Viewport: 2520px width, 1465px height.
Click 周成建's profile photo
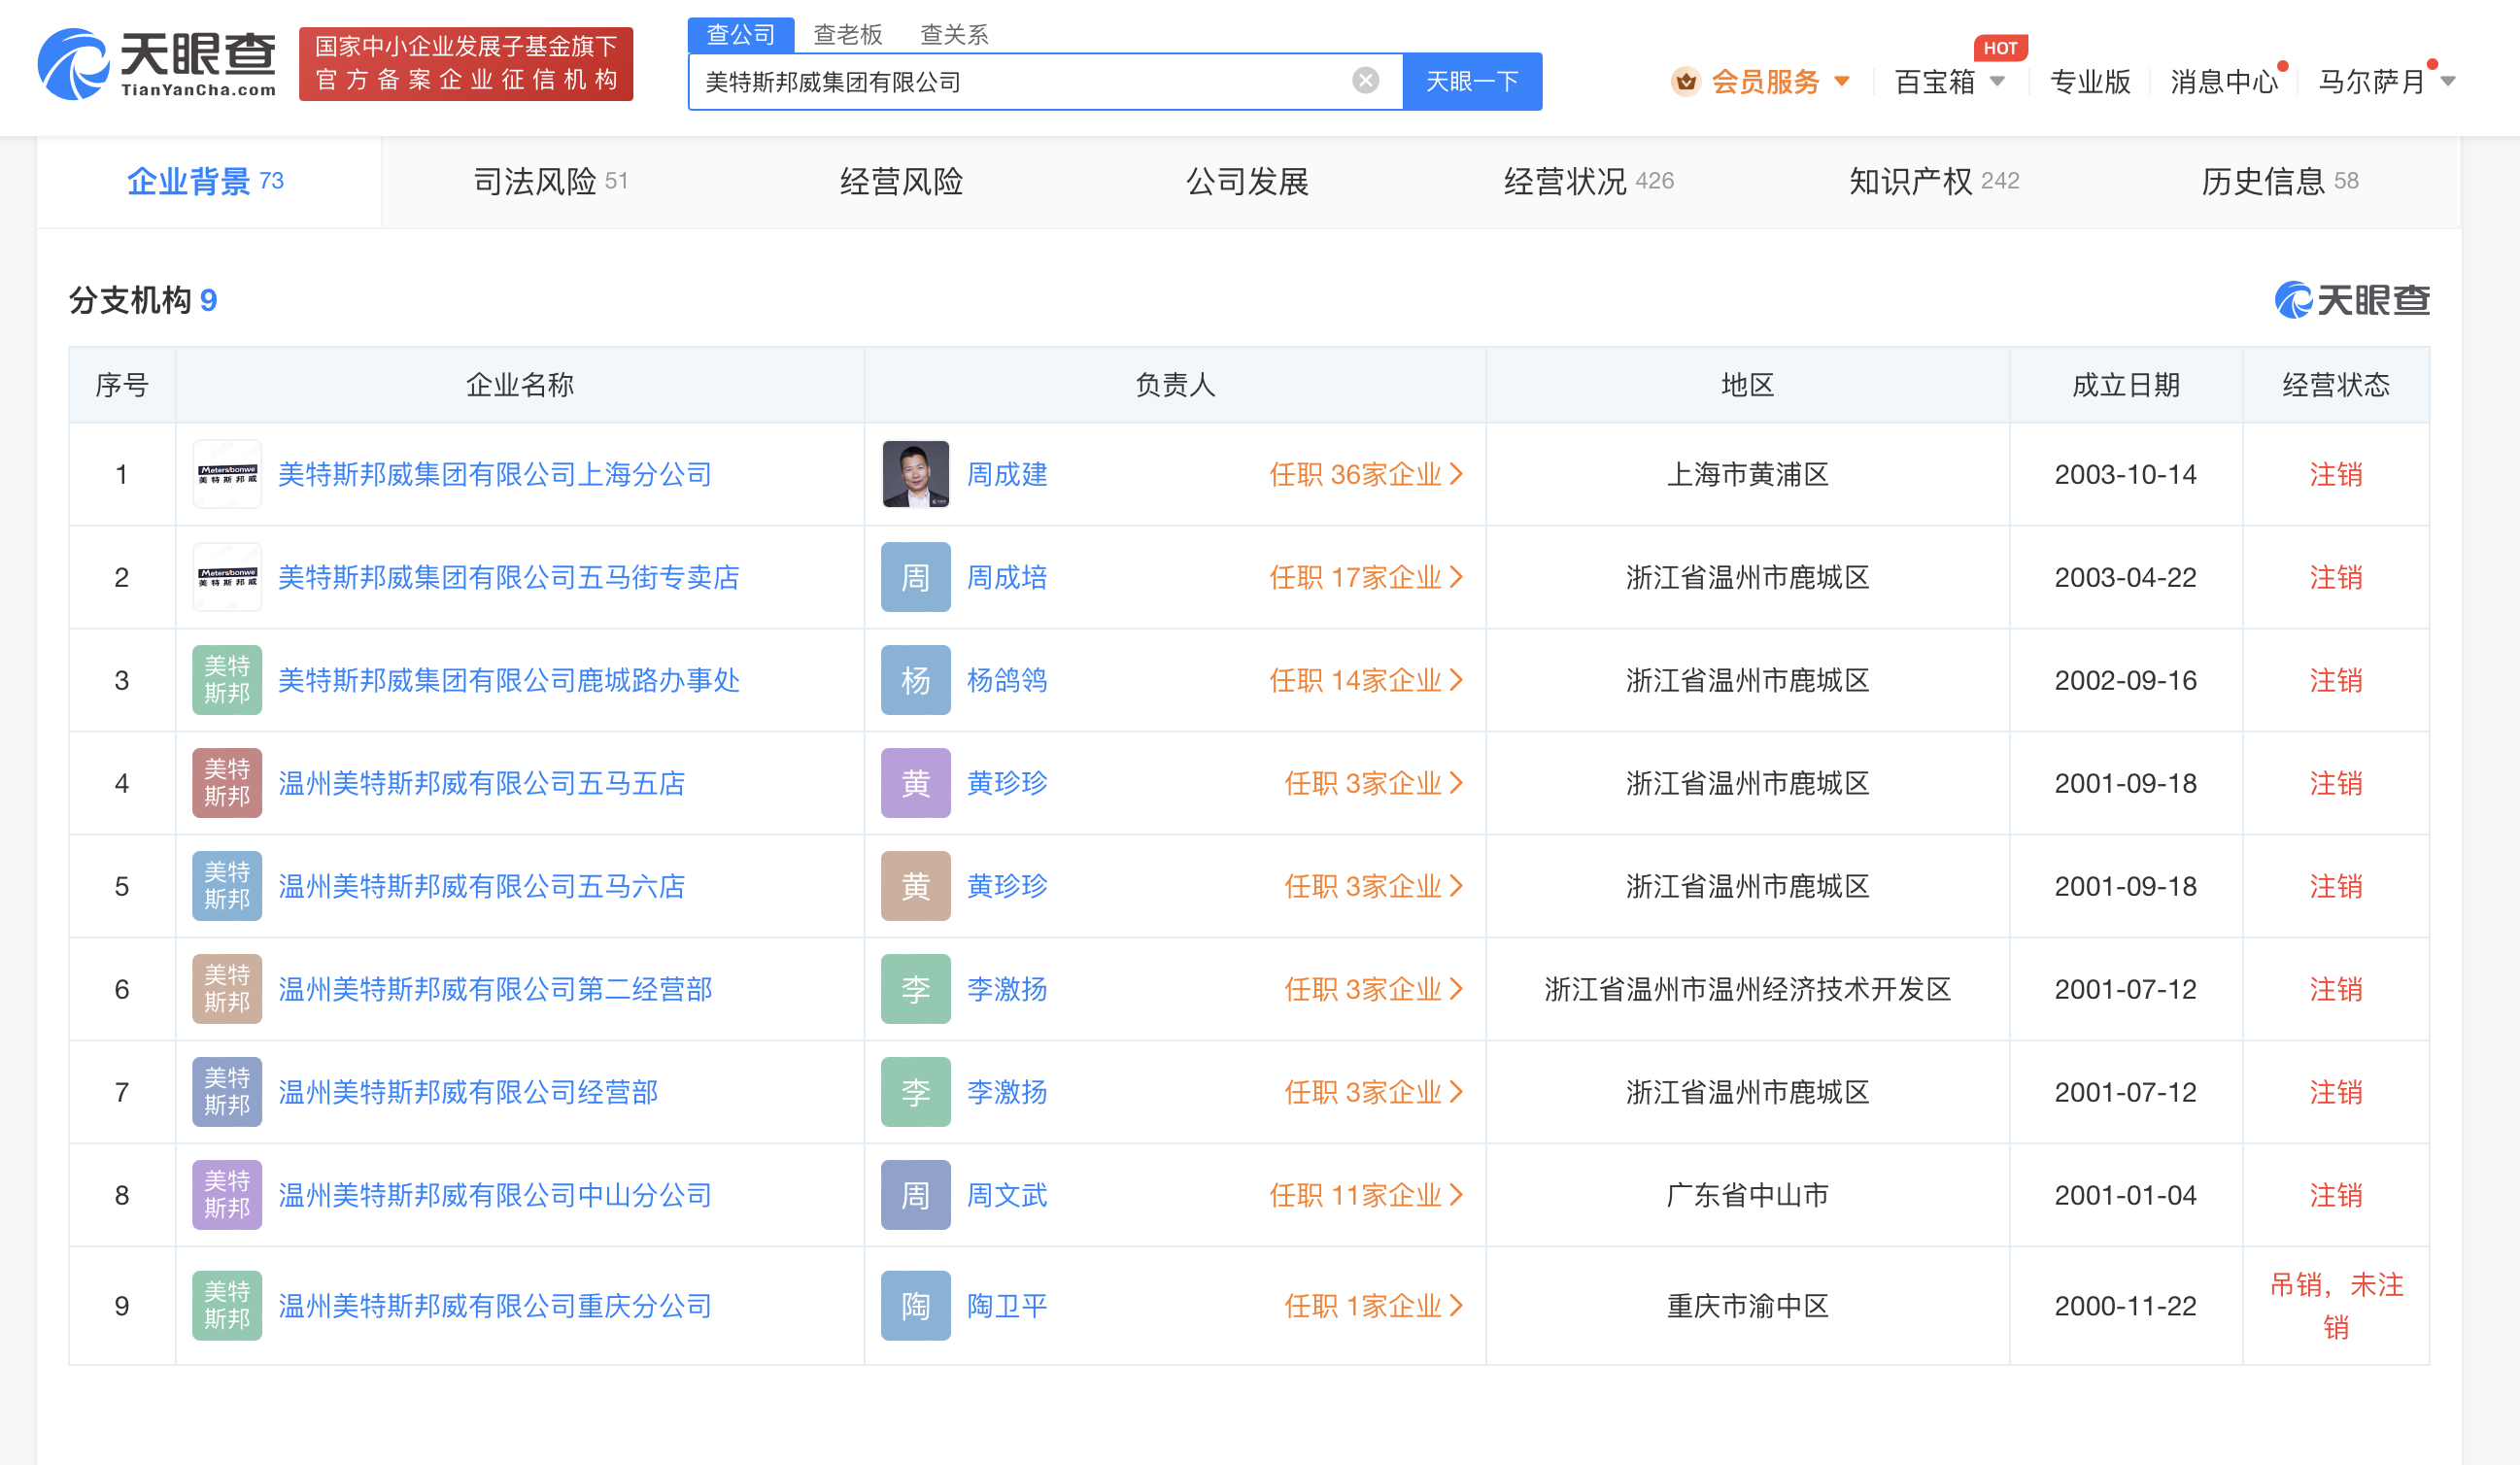click(x=915, y=474)
